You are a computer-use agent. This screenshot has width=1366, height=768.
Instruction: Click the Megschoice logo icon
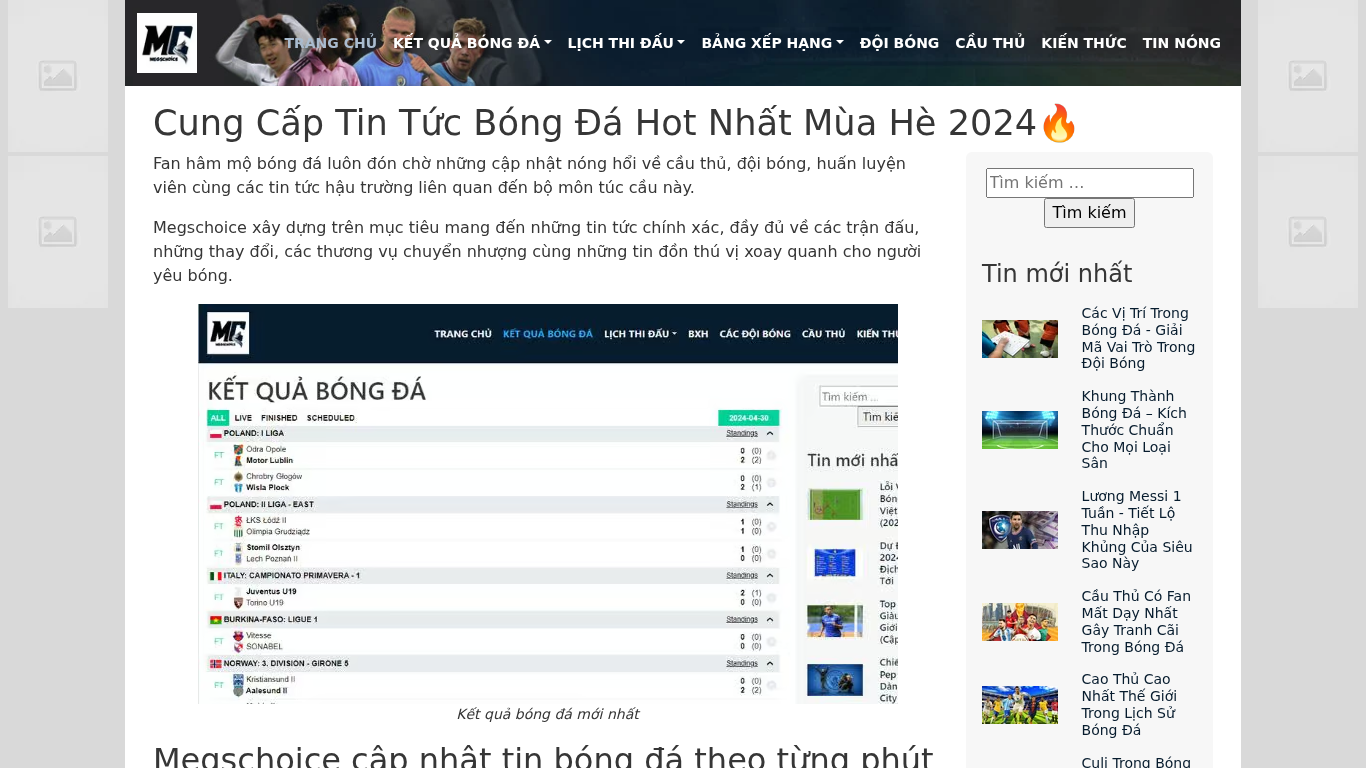point(167,43)
